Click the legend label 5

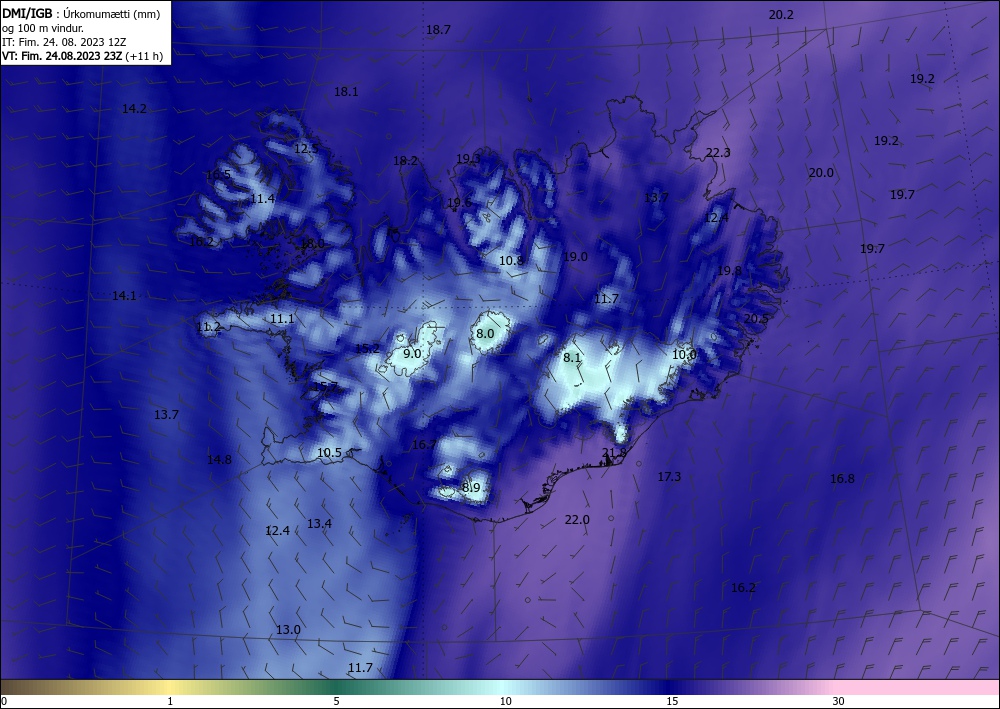tap(336, 702)
